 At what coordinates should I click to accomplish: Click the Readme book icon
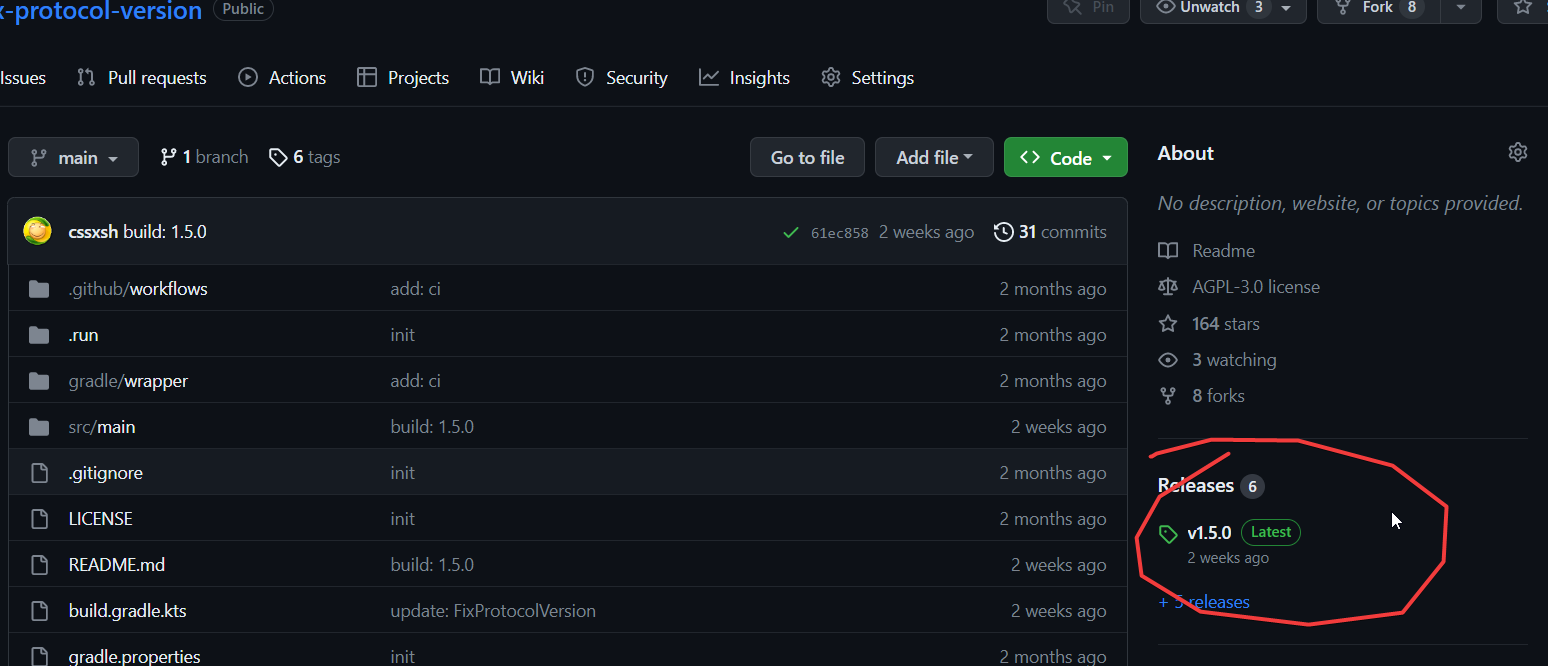point(1168,250)
